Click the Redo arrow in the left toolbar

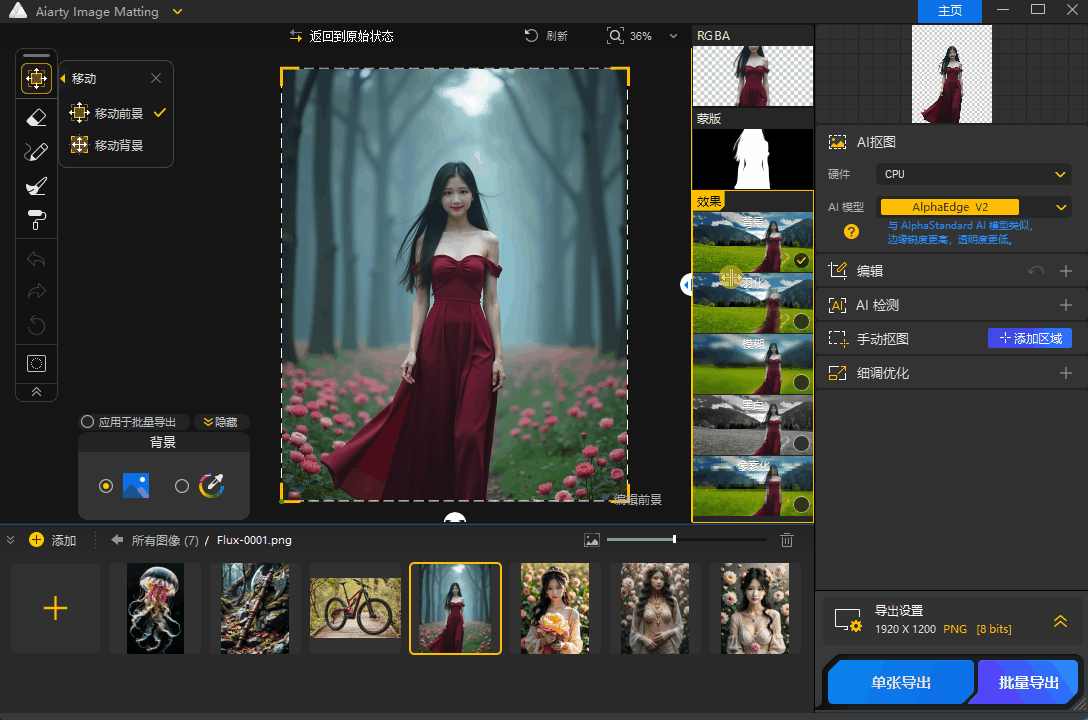coord(36,291)
